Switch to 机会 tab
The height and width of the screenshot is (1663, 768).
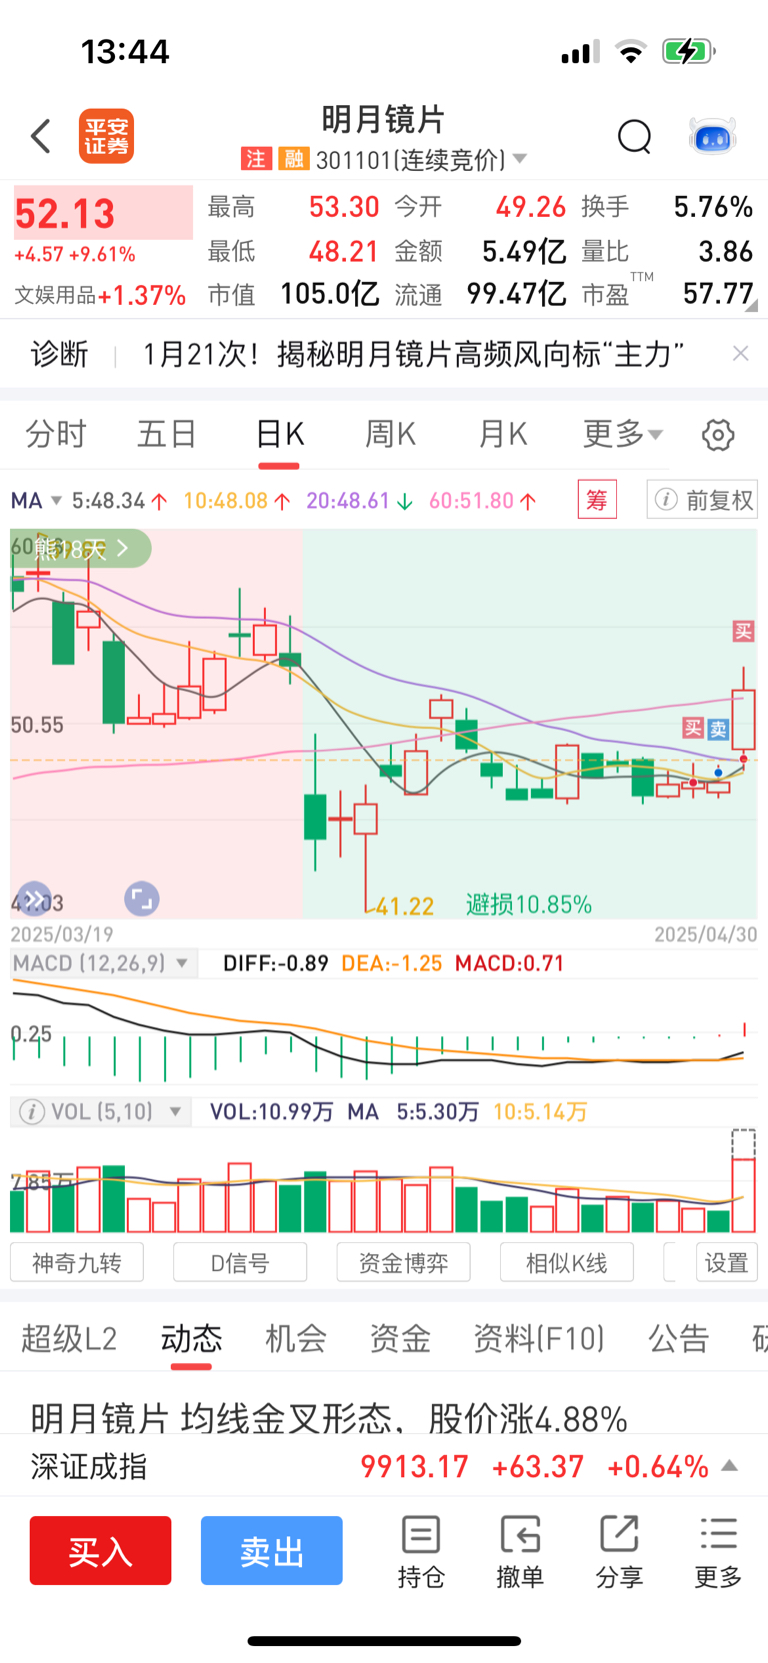[x=296, y=1338]
